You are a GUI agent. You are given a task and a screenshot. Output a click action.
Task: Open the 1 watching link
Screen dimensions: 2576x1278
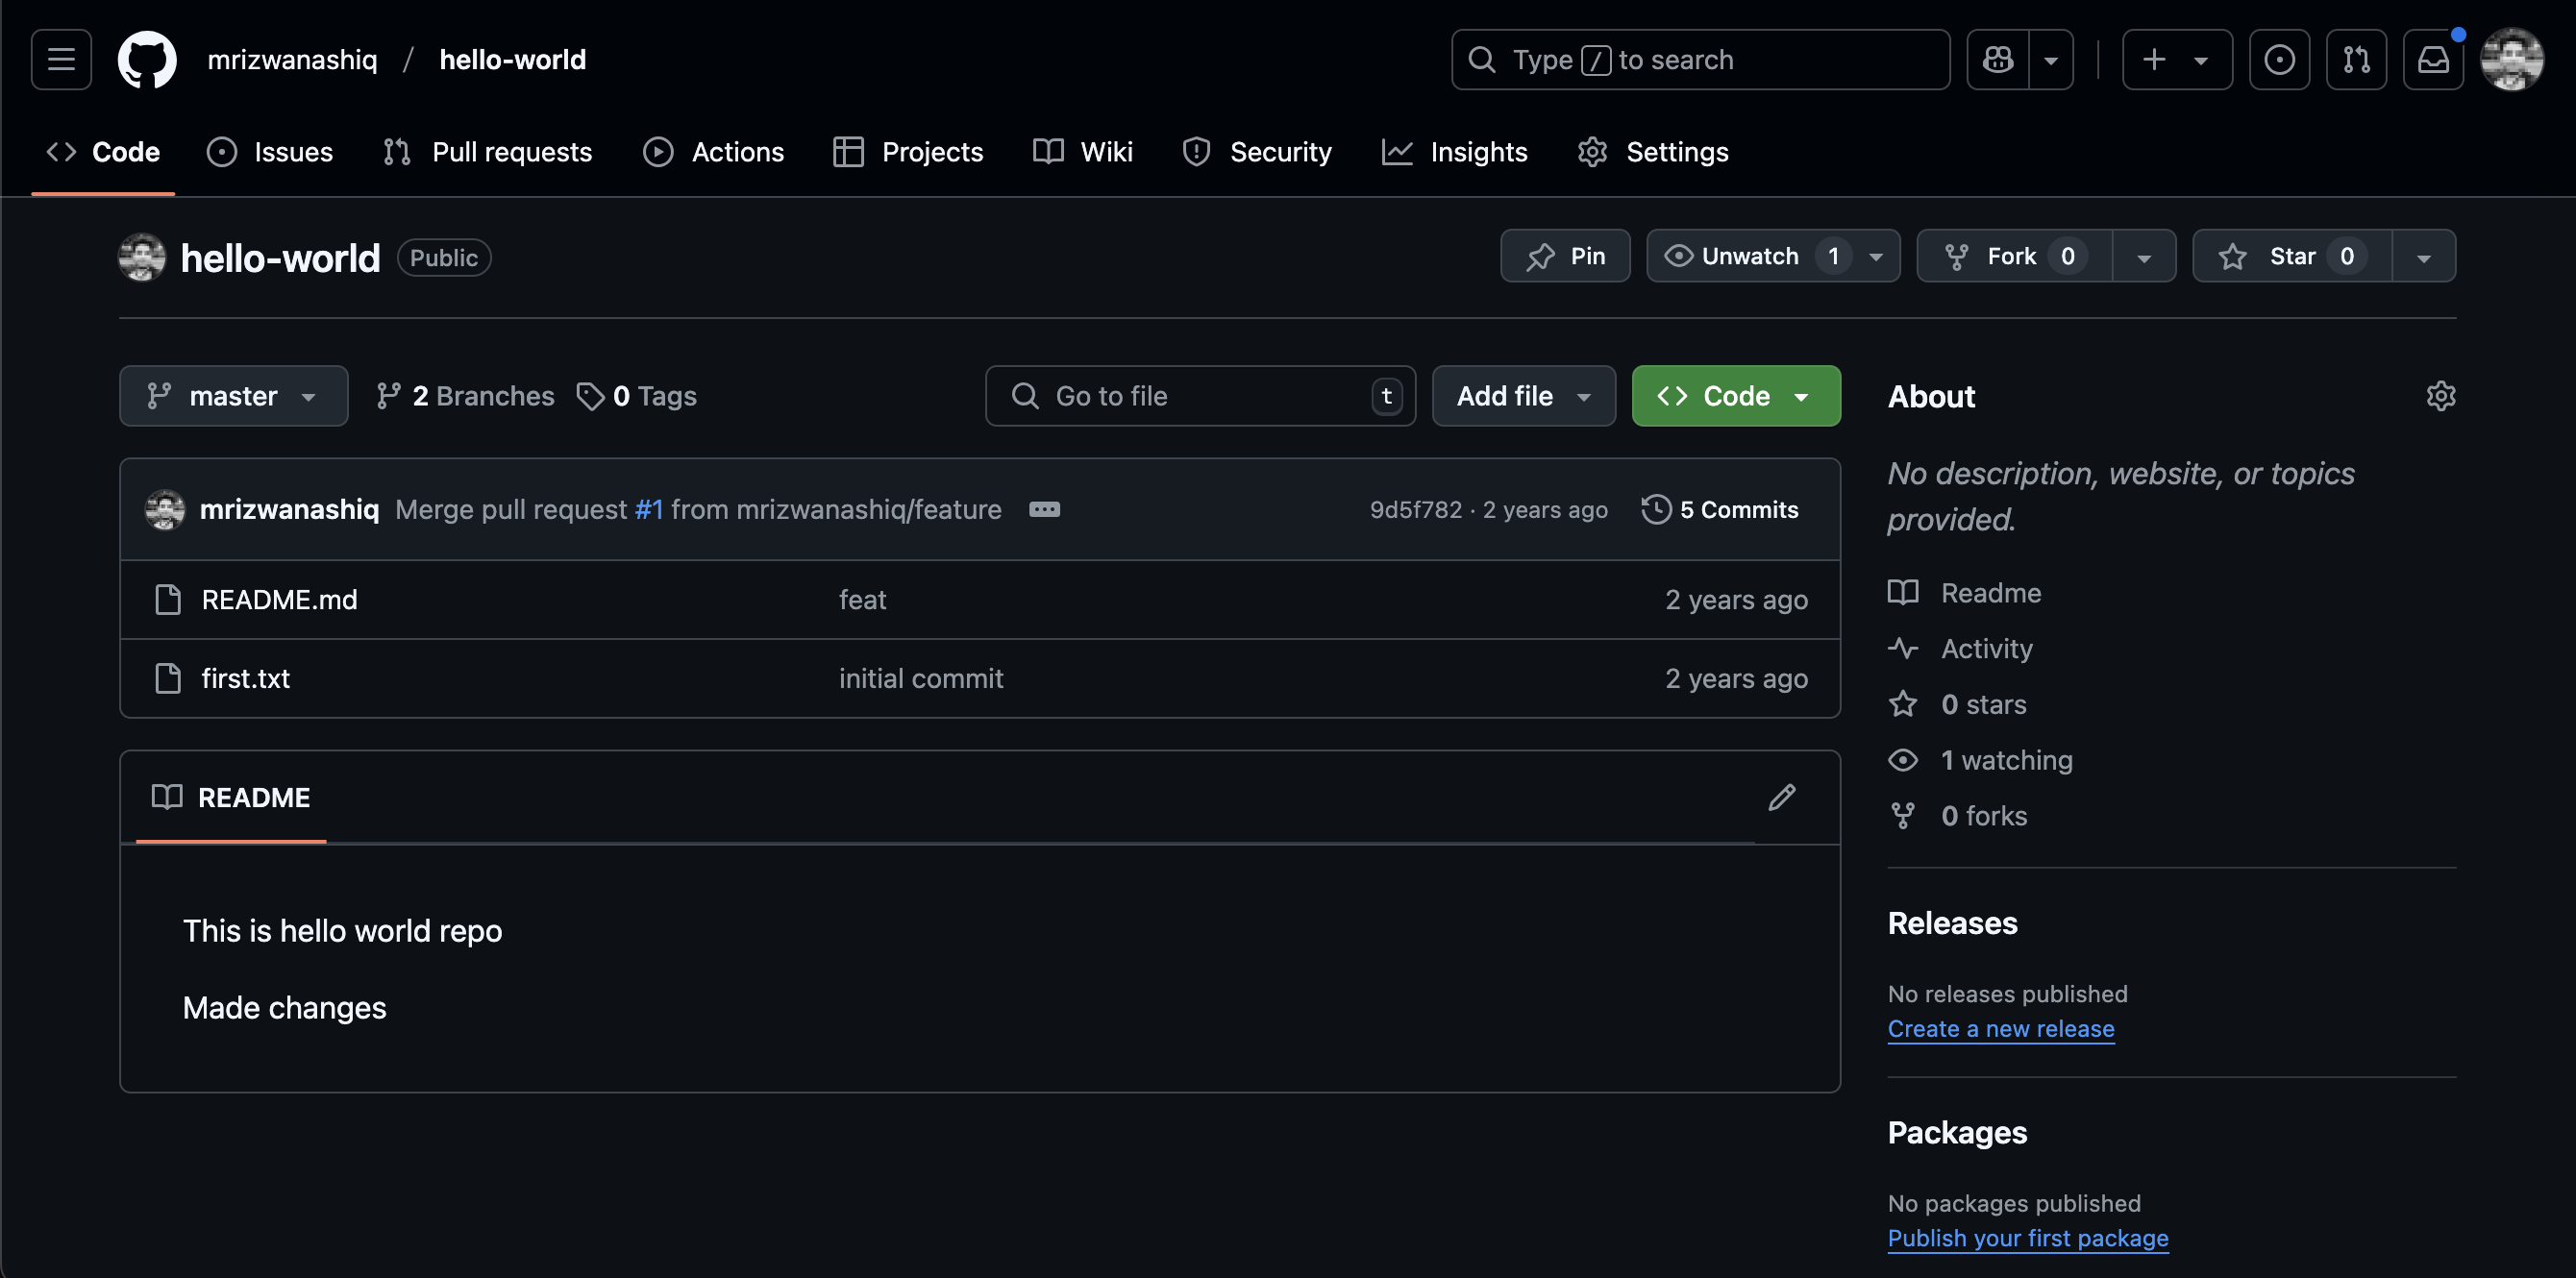(x=1980, y=760)
